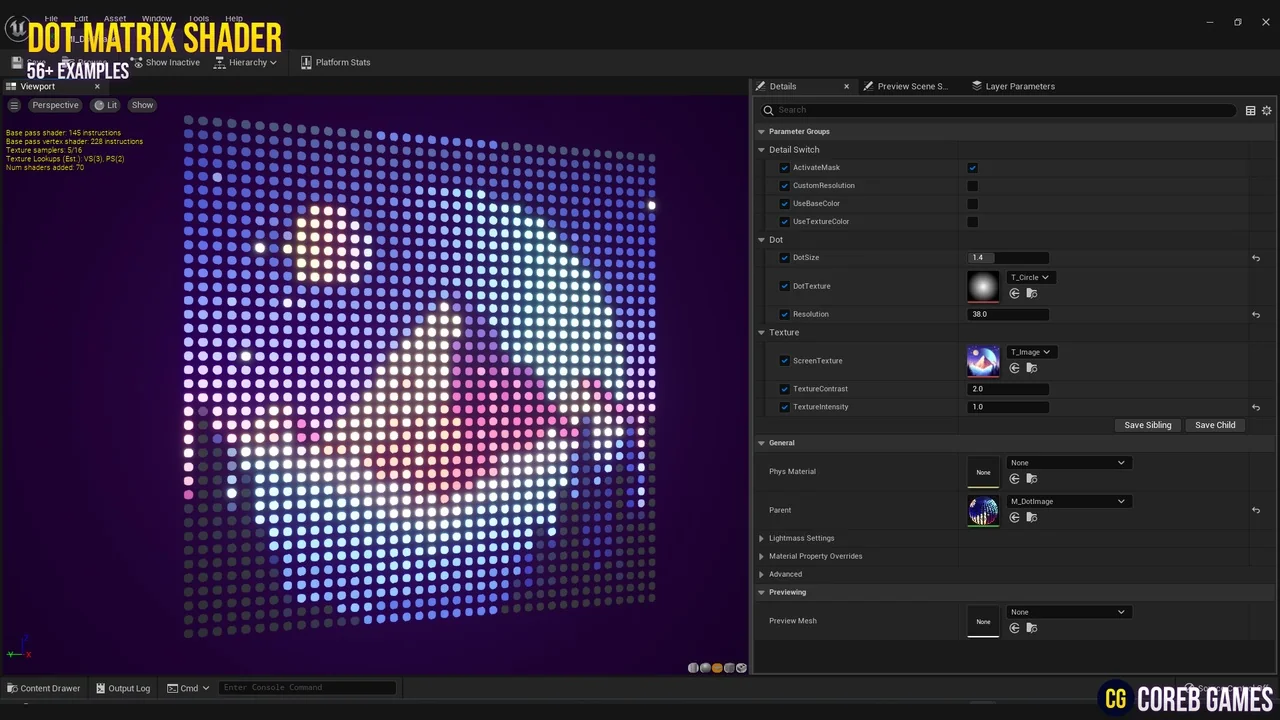The image size is (1280, 720).
Task: Open the Details panel settings gear
Action: 1266,110
